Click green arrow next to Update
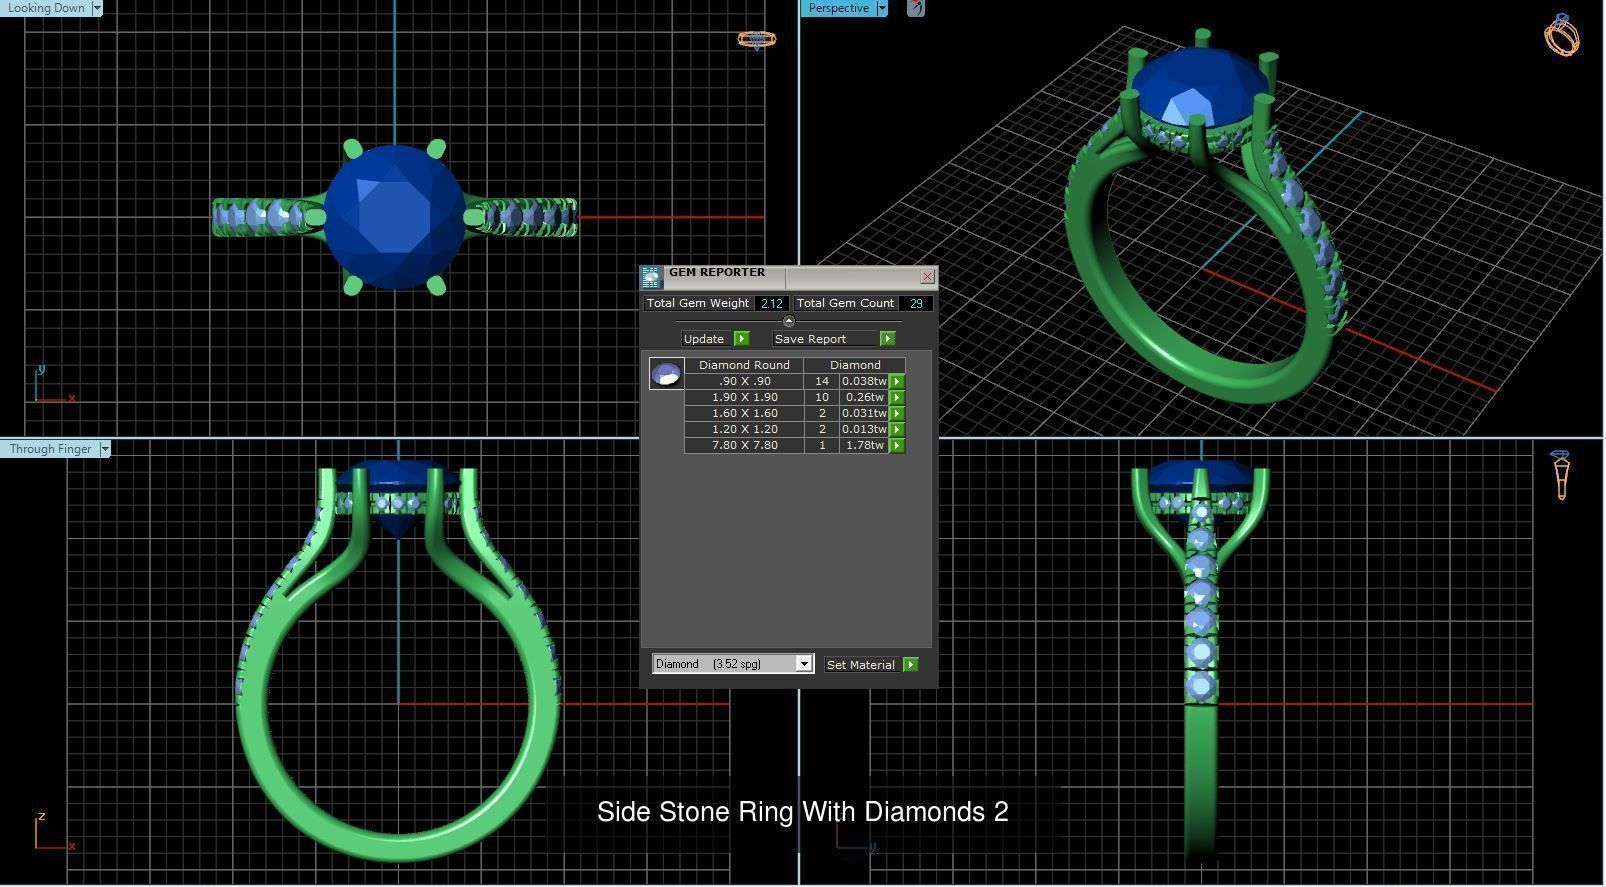 [741, 339]
